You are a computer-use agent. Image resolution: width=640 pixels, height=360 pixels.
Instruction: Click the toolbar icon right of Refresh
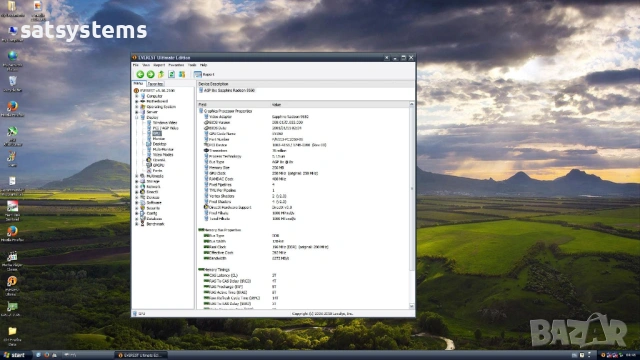coord(182,74)
